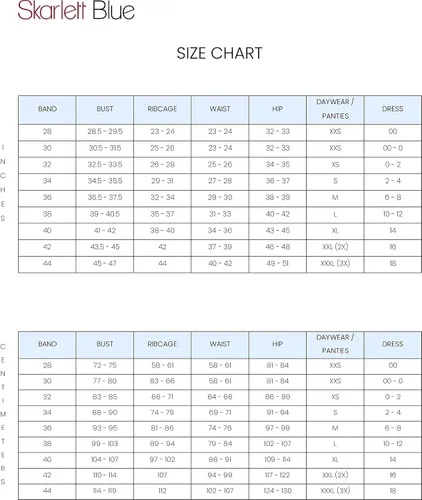Screen dimensions: 422x500
Task: Click the WAIST header in centimeters table
Action: [220, 345]
